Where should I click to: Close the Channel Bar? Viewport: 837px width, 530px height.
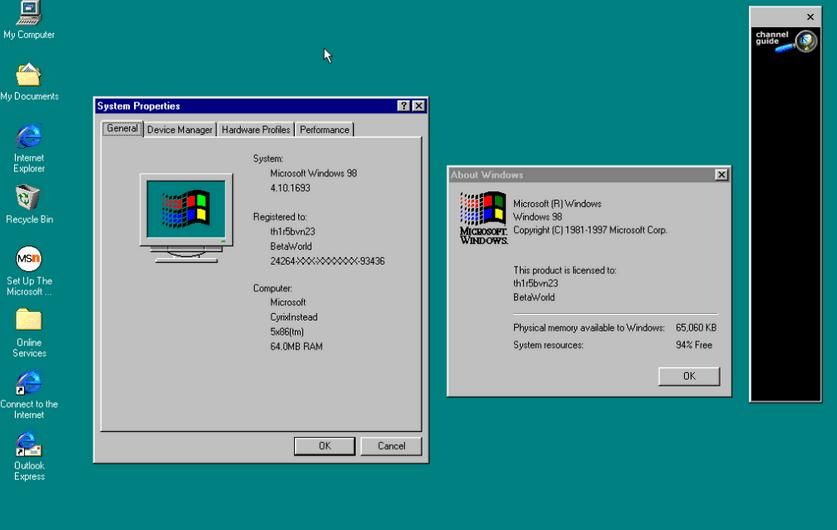tap(810, 17)
